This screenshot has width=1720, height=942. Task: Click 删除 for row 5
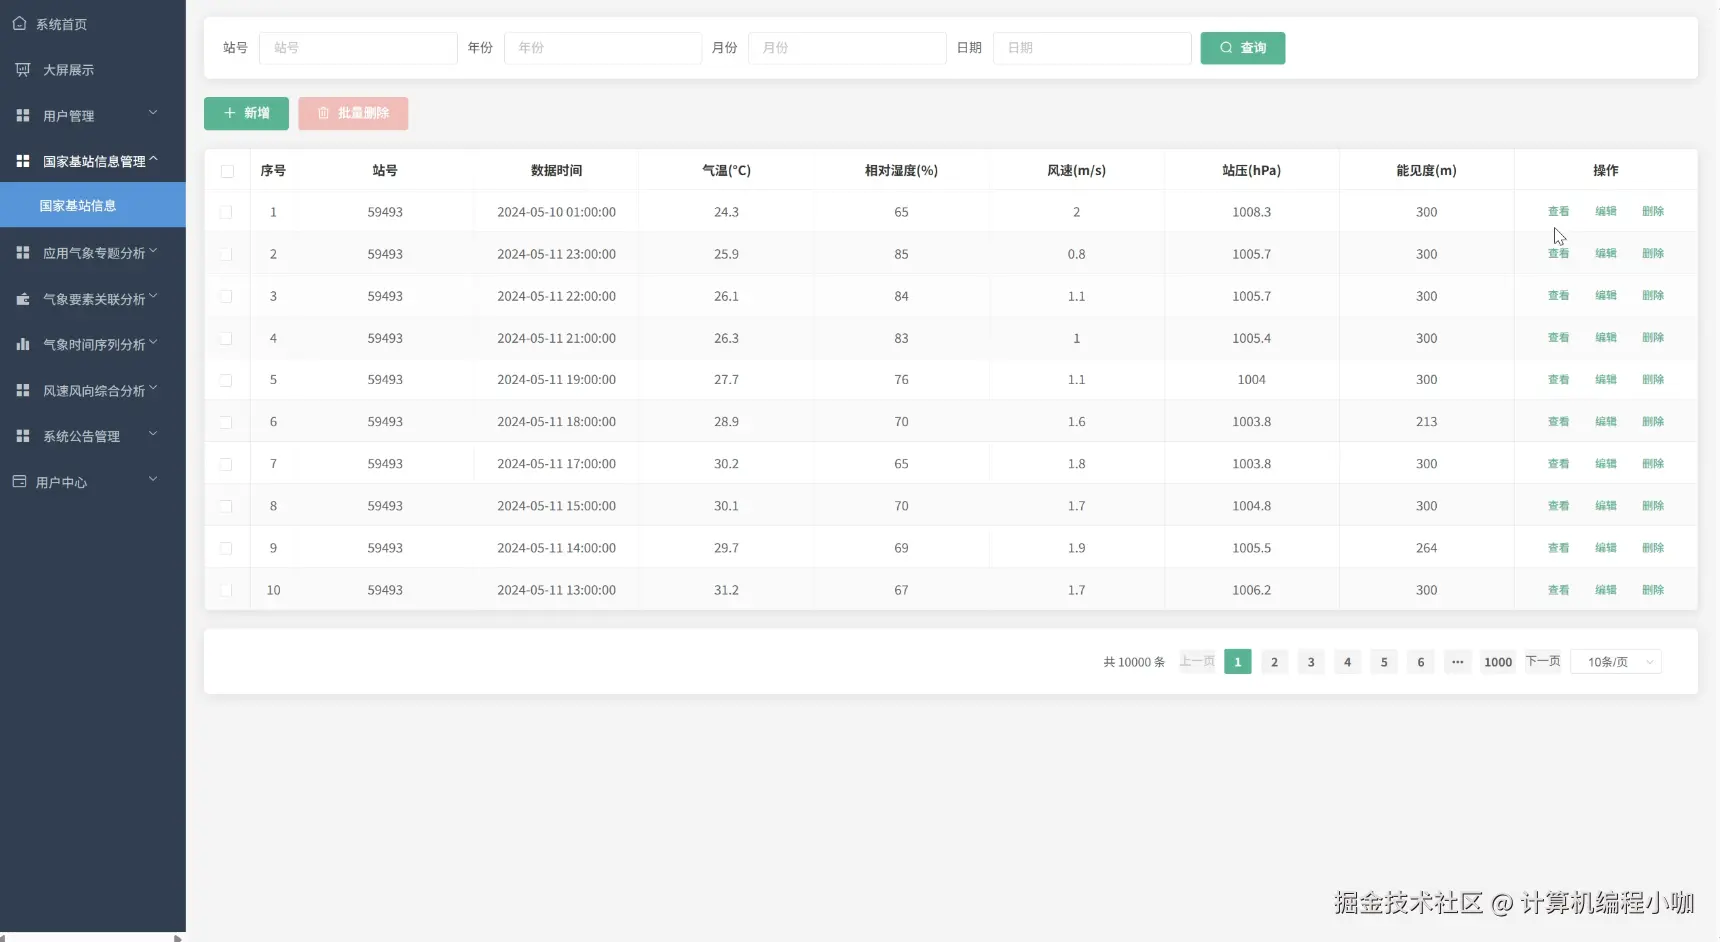click(x=1653, y=379)
